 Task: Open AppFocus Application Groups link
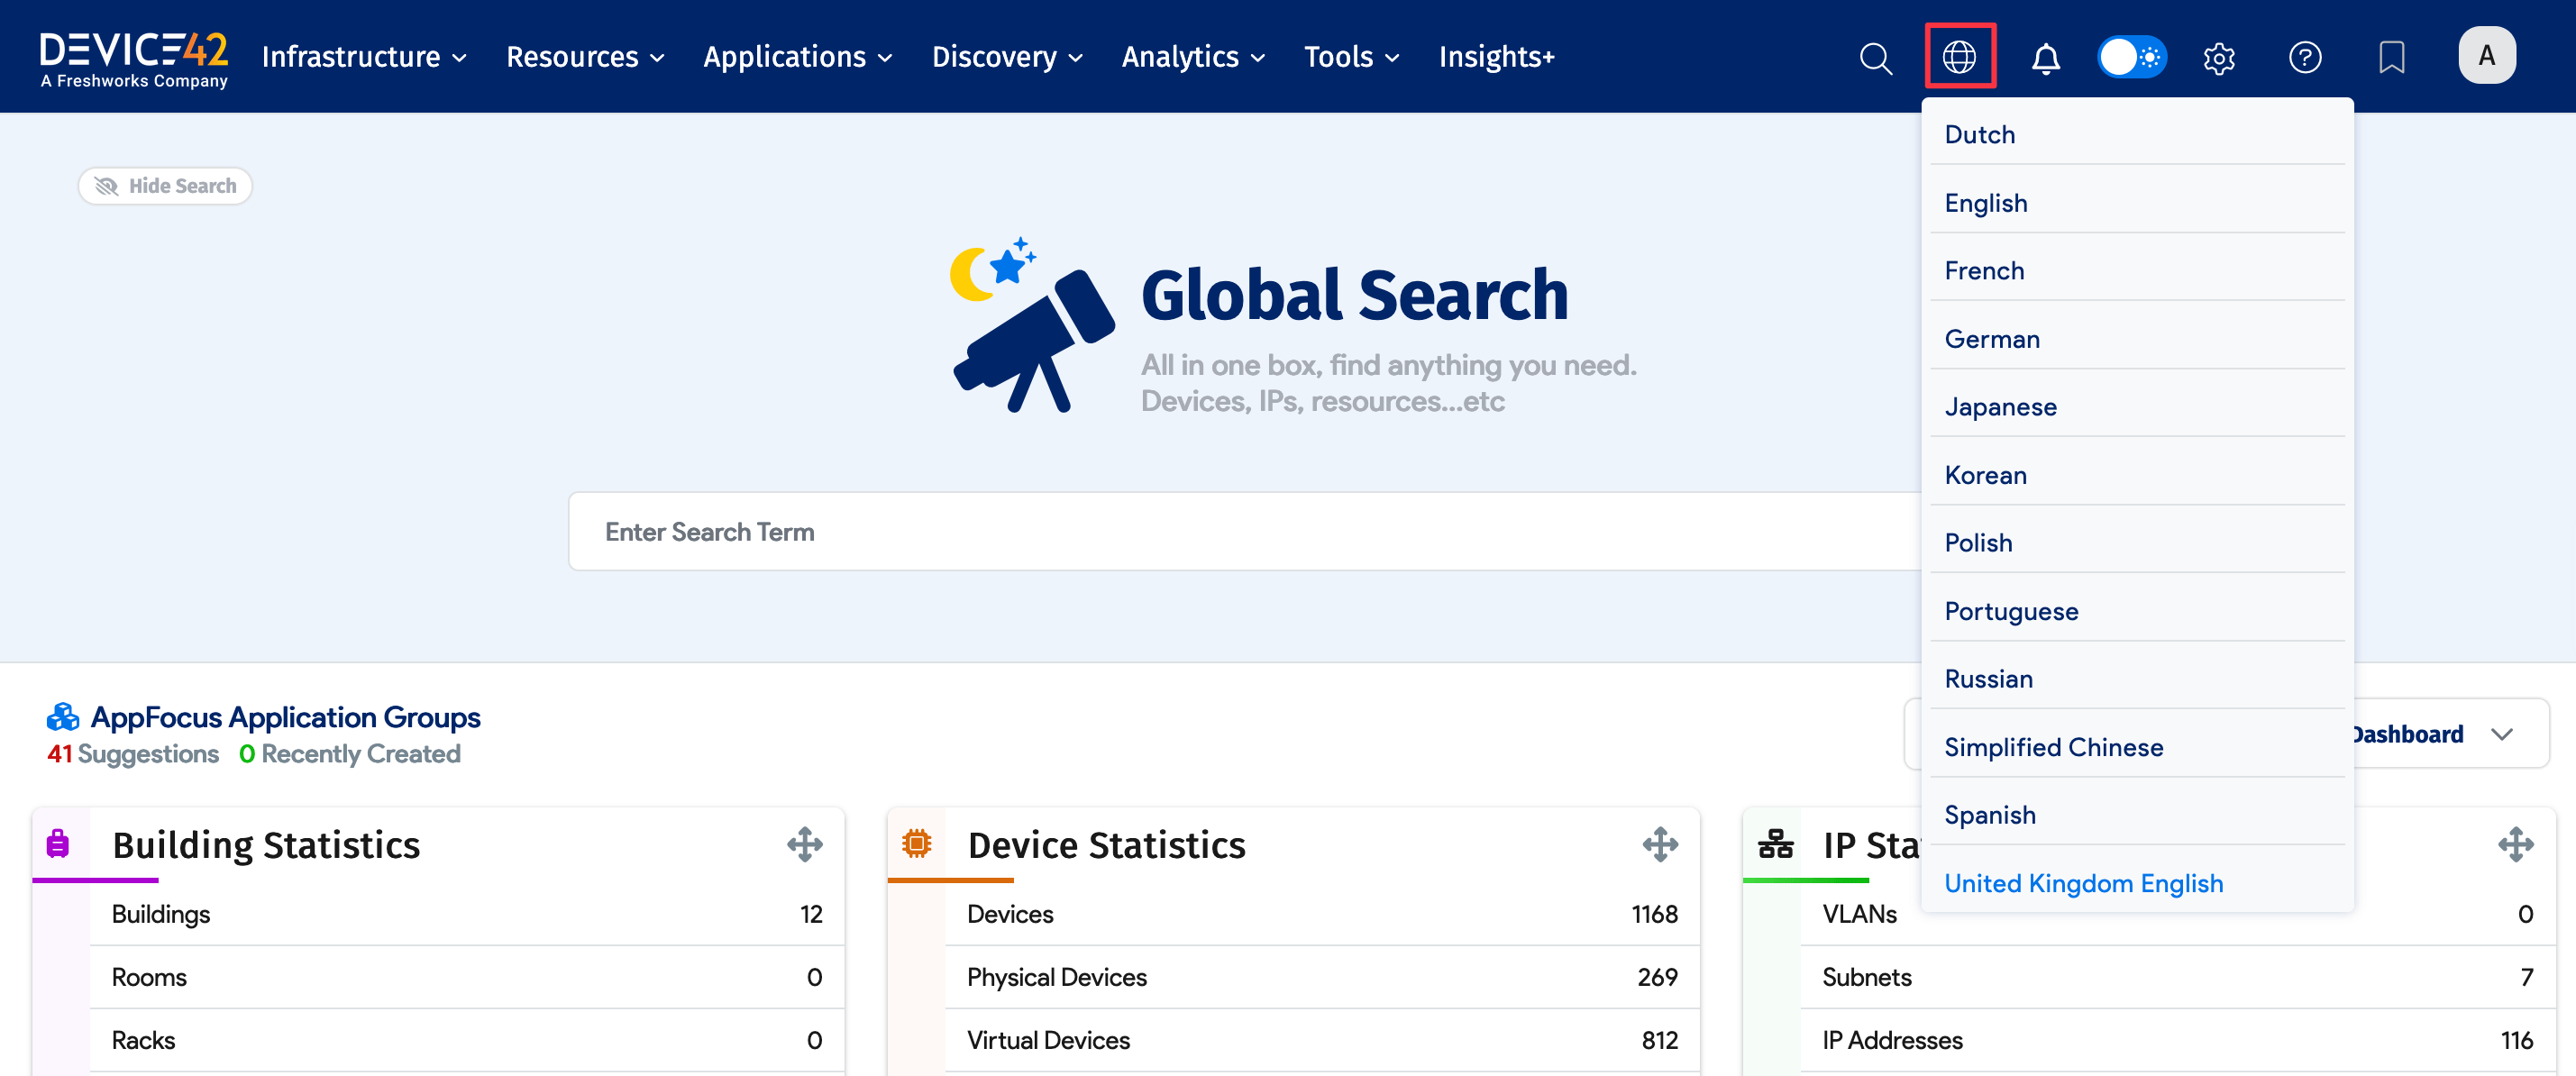click(x=285, y=717)
